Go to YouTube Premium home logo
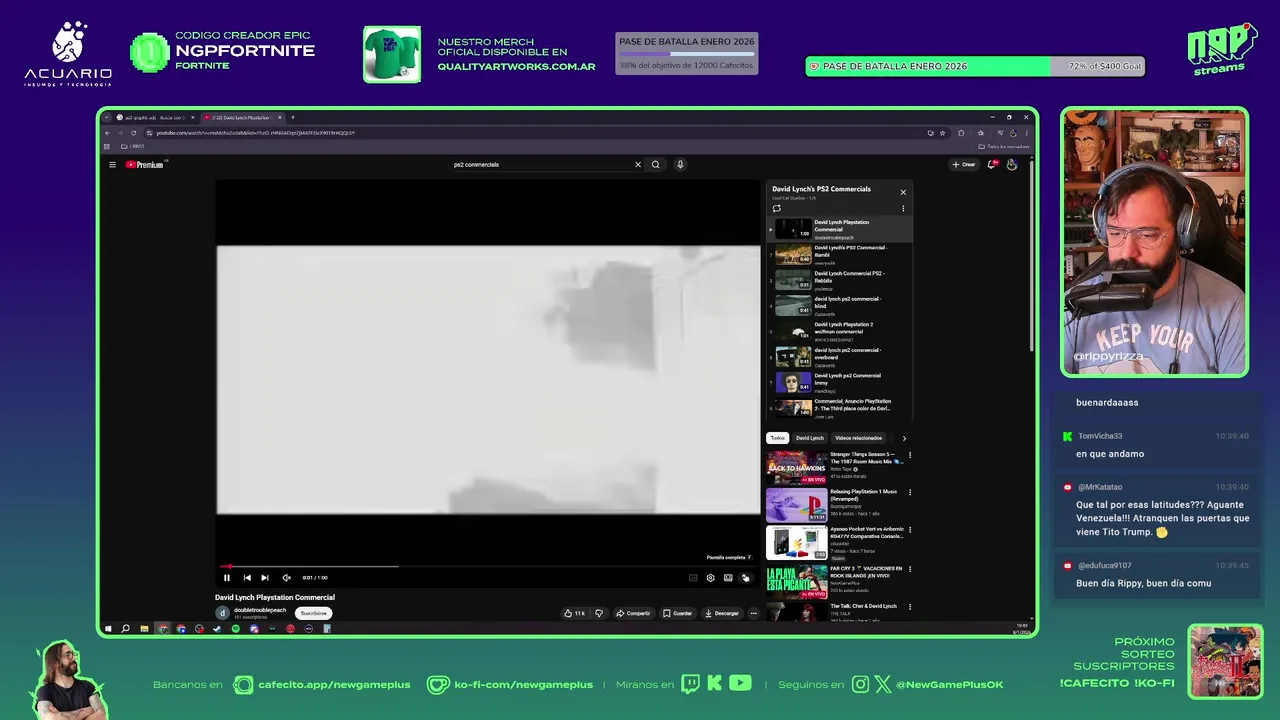 tap(145, 164)
